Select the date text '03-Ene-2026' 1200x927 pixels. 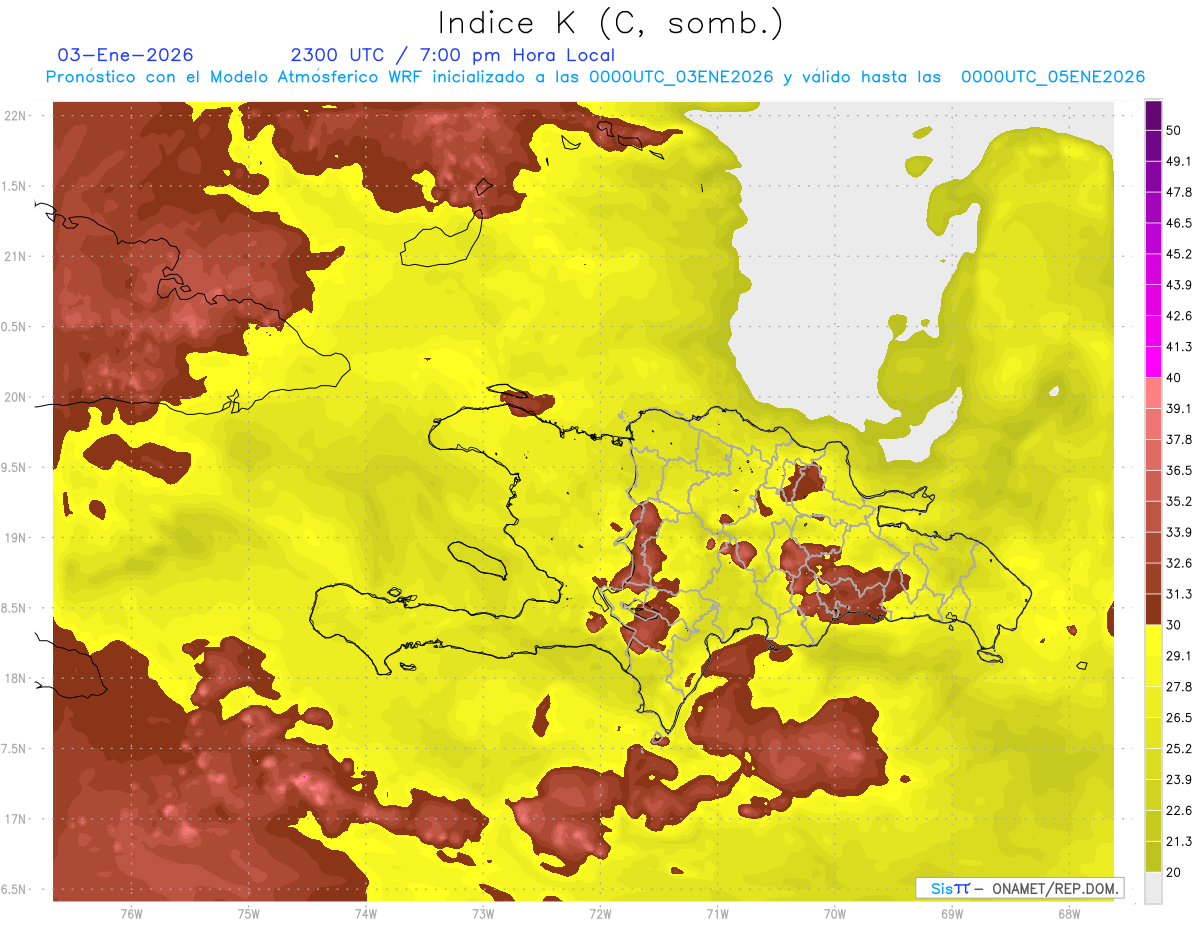coord(126,55)
